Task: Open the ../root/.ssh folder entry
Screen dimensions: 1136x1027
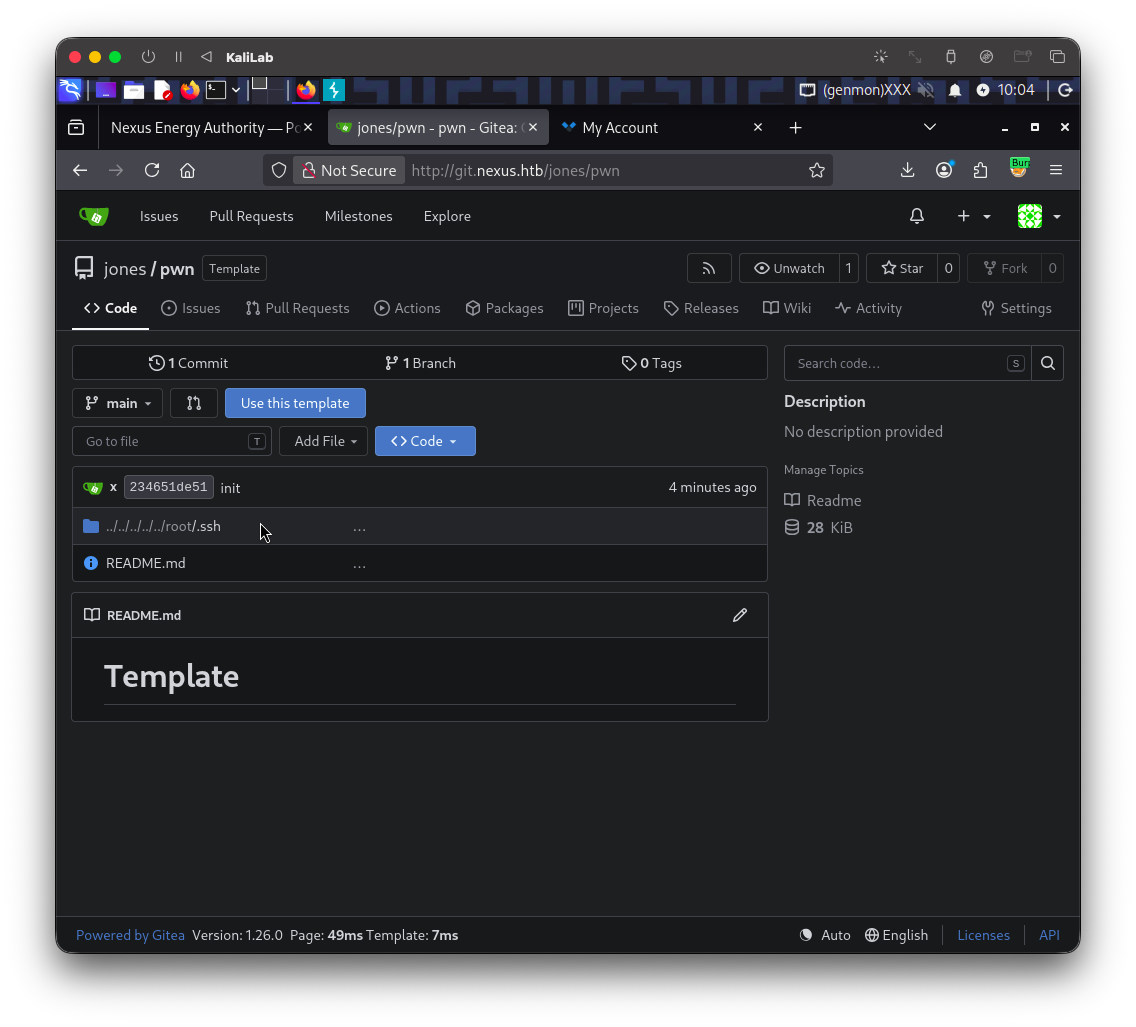Action: coord(163,527)
